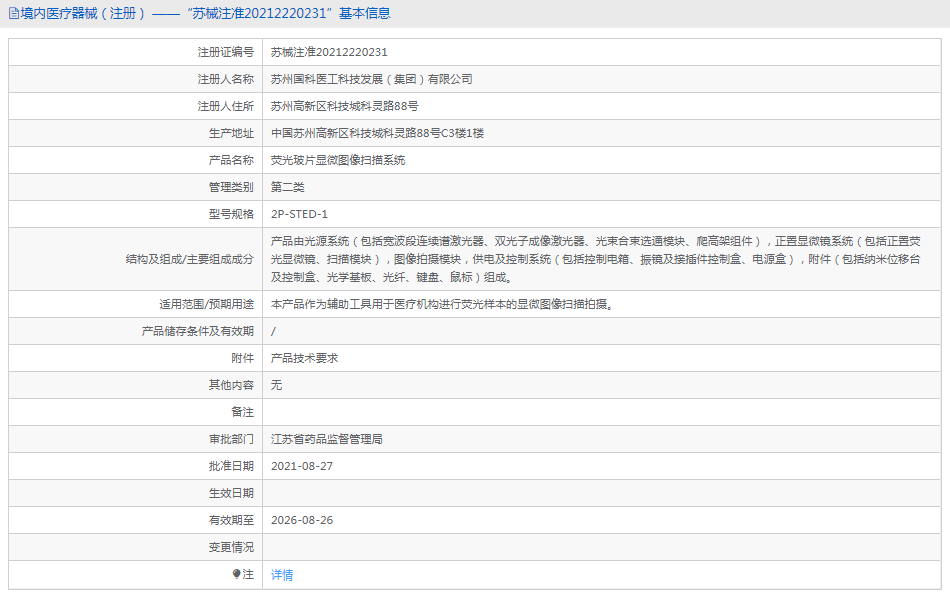950x600 pixels.
Task: Click the 苏州国科医工科技发展（集团）有限公司 cell
Action: pyautogui.click(x=371, y=79)
